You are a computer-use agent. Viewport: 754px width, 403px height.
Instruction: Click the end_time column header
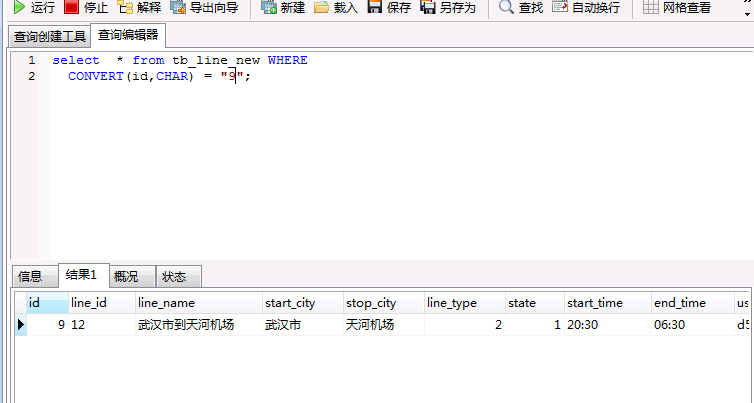(x=693, y=303)
